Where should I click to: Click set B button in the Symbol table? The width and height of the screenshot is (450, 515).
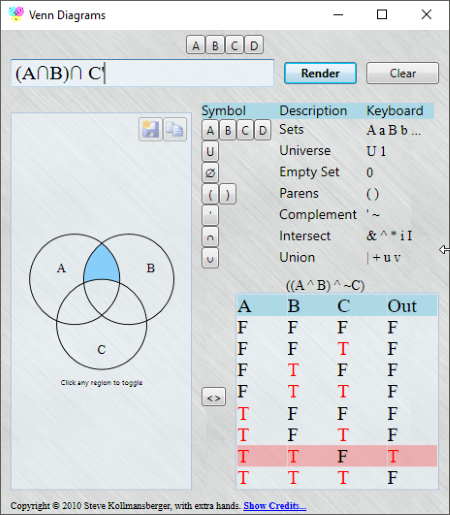(228, 130)
